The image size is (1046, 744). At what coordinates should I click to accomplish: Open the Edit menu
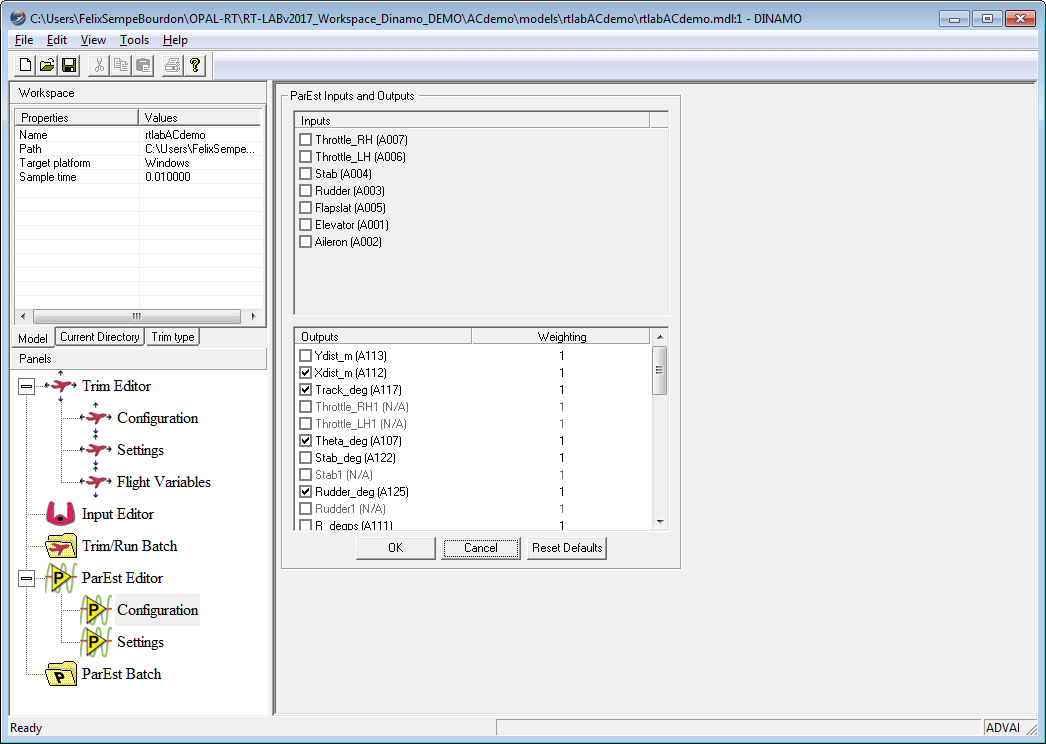(x=57, y=40)
